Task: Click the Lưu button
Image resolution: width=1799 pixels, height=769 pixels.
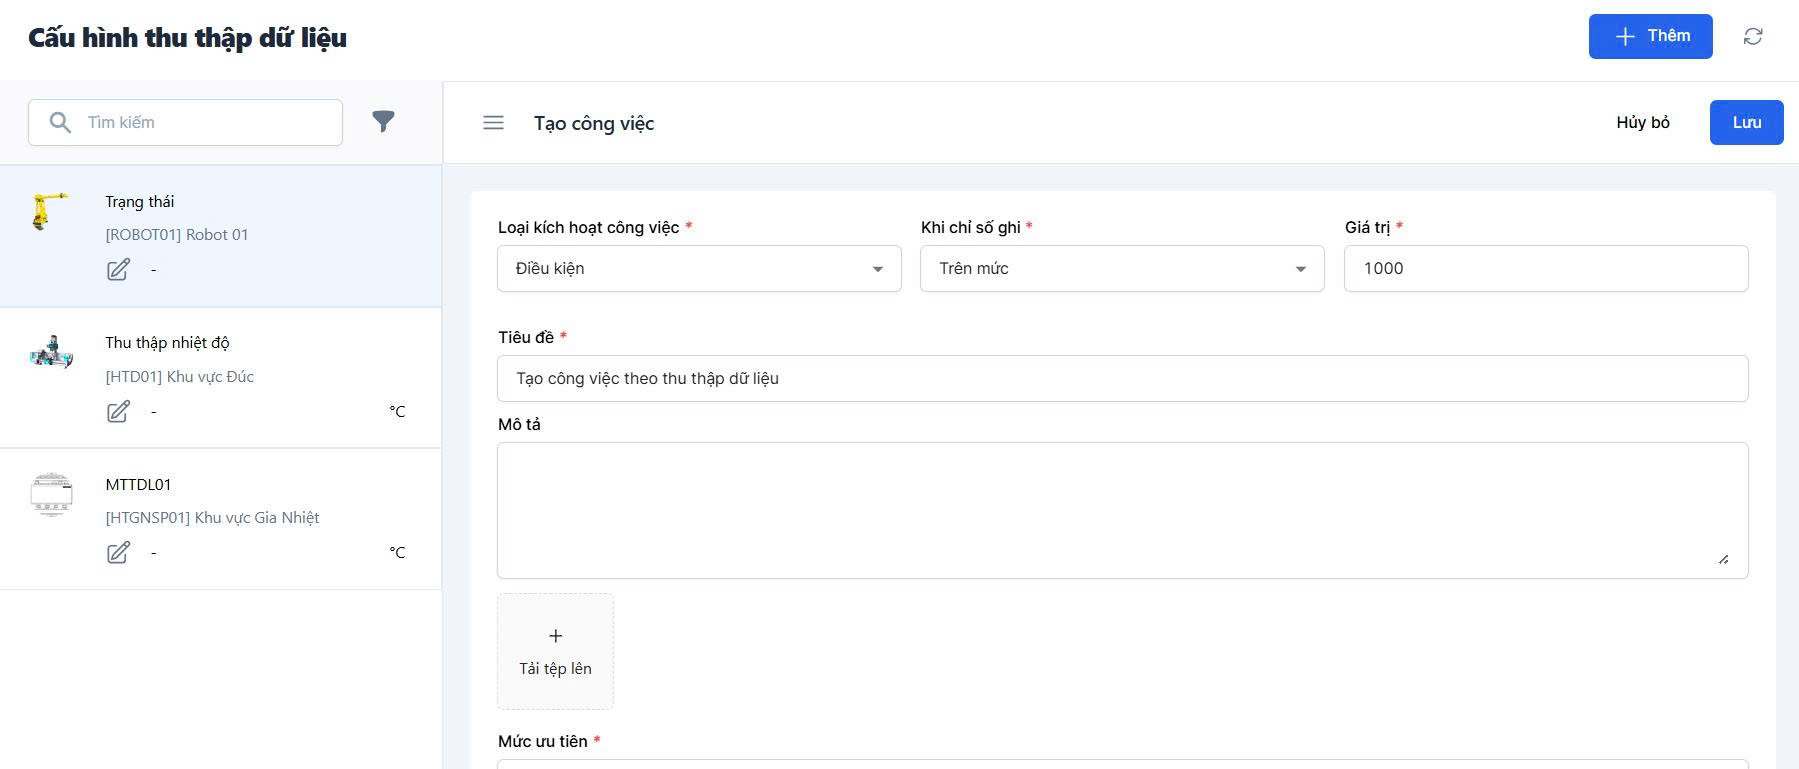Action: 1746,123
